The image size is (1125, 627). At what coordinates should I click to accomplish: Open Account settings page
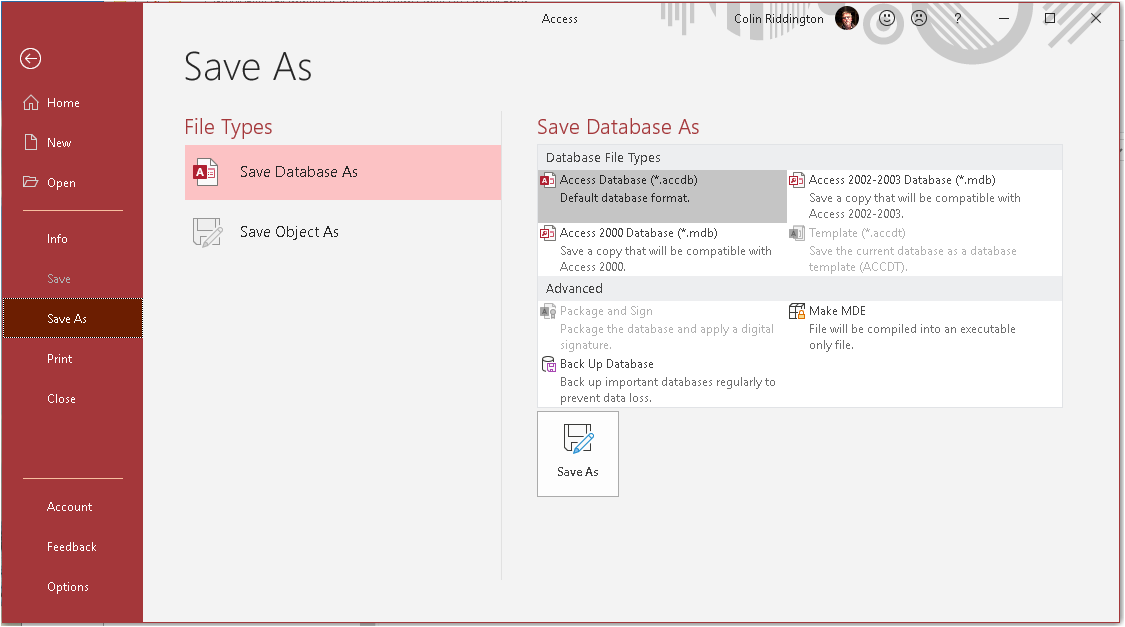point(69,507)
